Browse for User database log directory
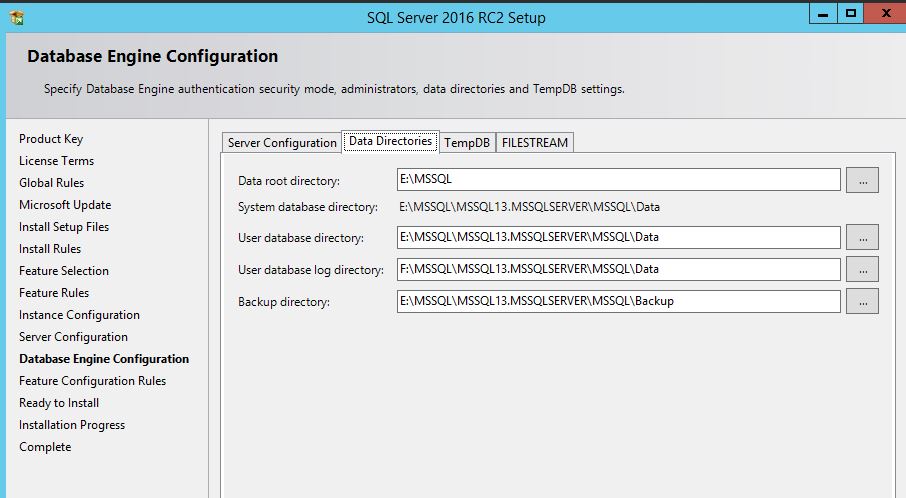The height and width of the screenshot is (498, 906). [x=862, y=269]
